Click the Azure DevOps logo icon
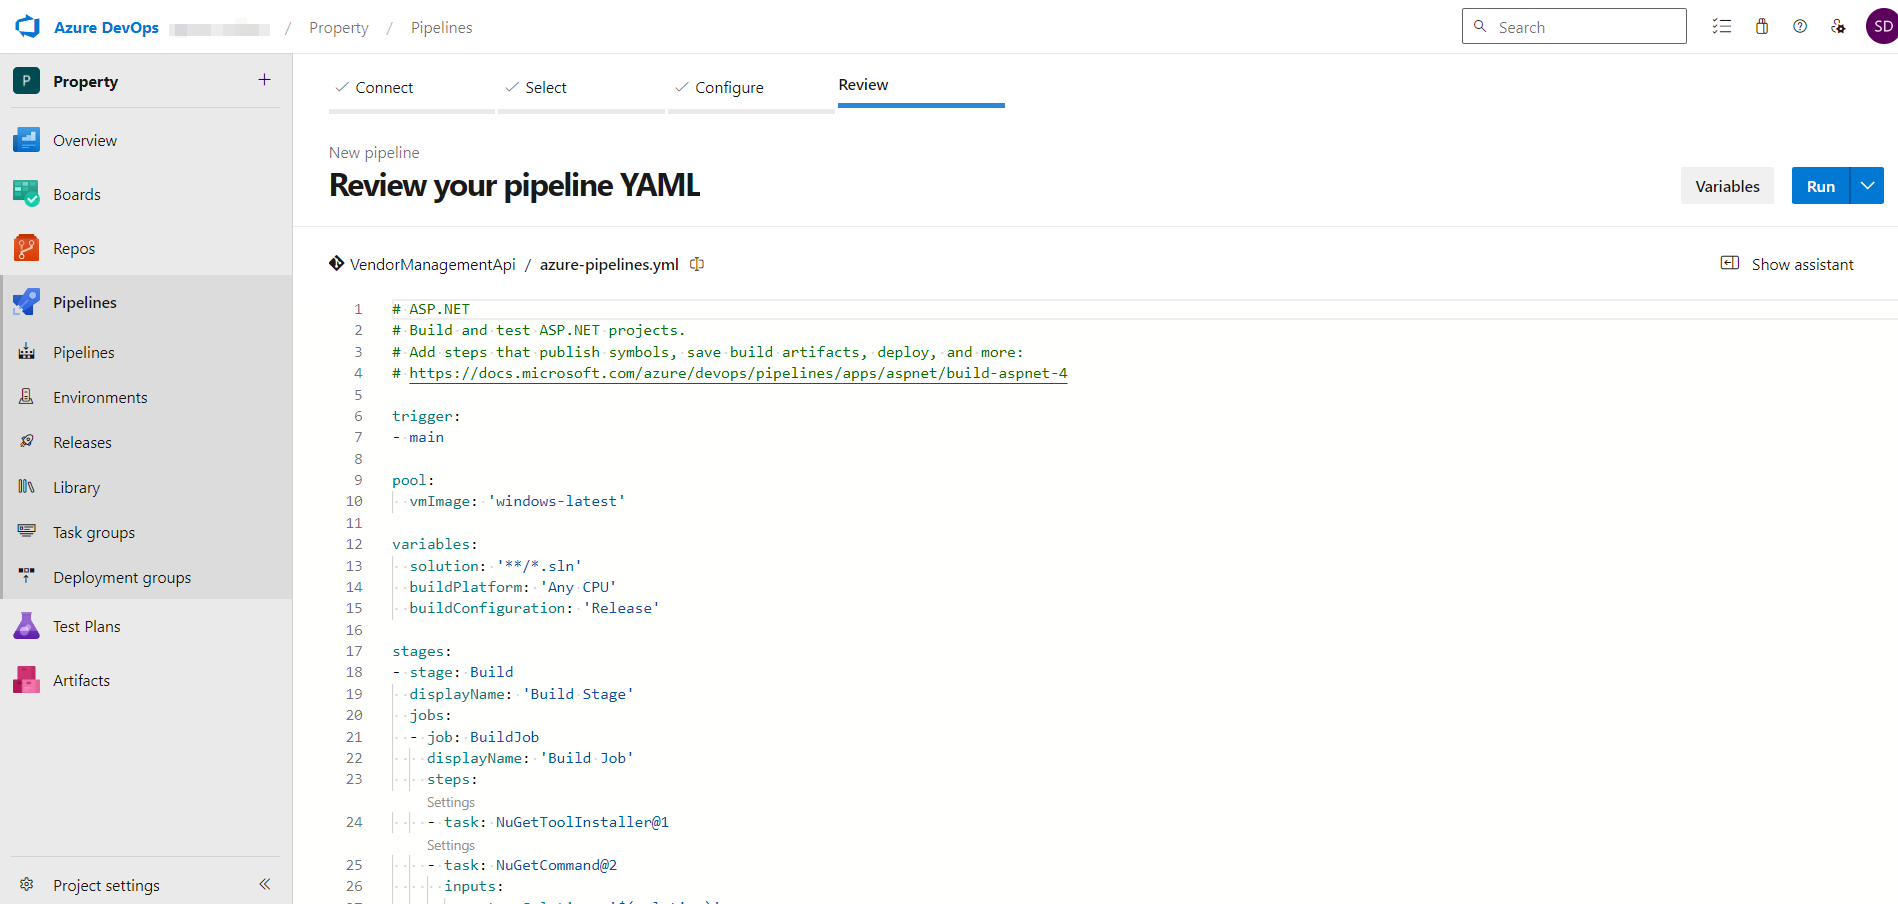The height and width of the screenshot is (904, 1898). (x=28, y=27)
